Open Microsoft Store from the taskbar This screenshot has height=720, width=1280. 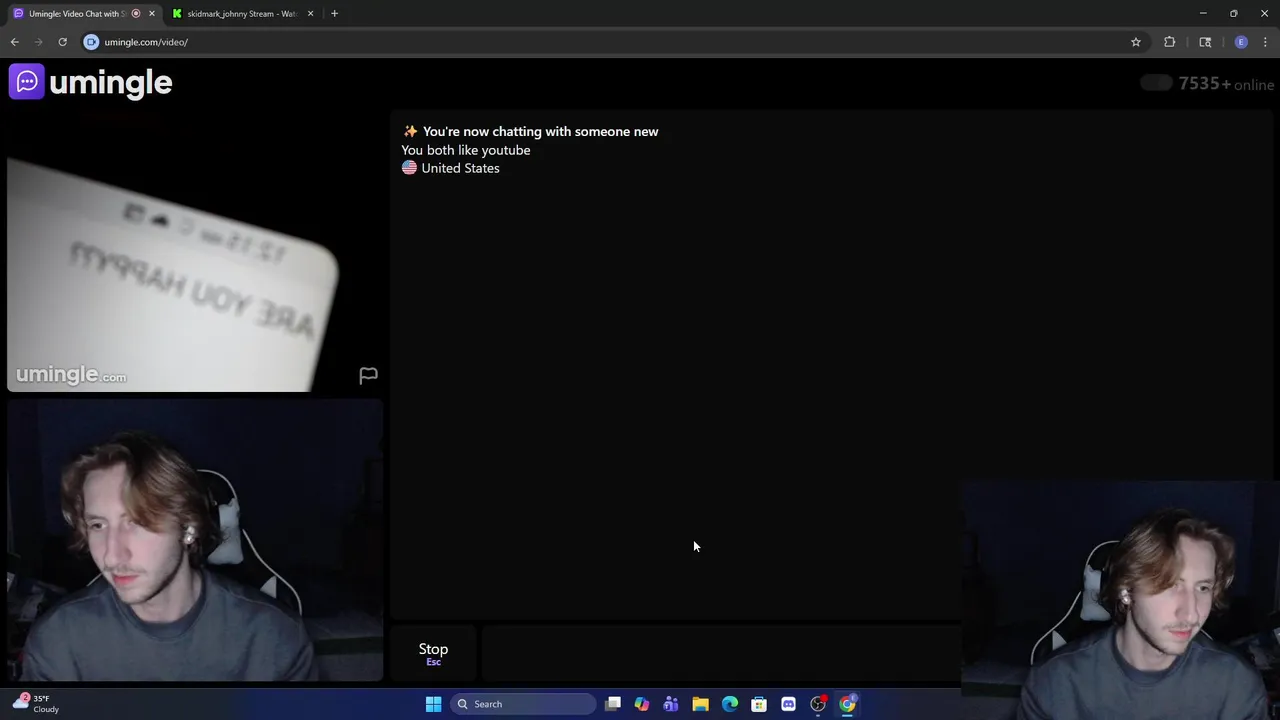pyautogui.click(x=759, y=704)
